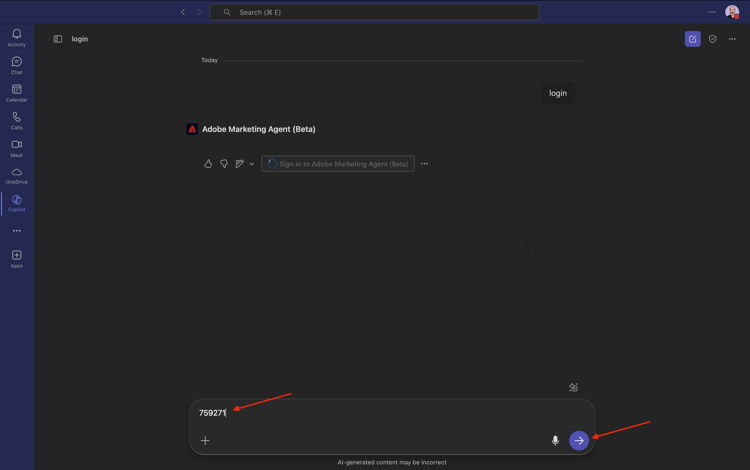This screenshot has width=750, height=470.
Task: Click the Search box at top
Action: 374,12
